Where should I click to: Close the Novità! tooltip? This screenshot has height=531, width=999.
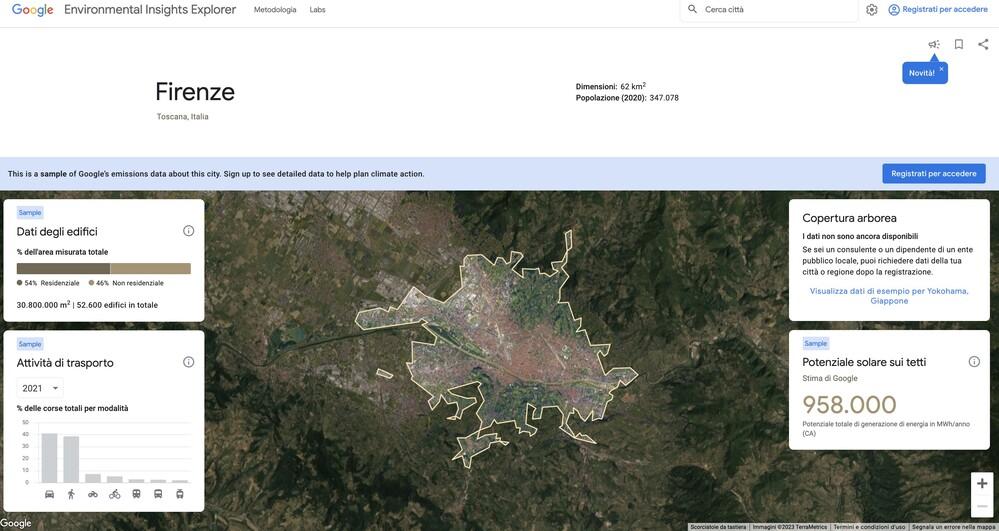tap(941, 69)
